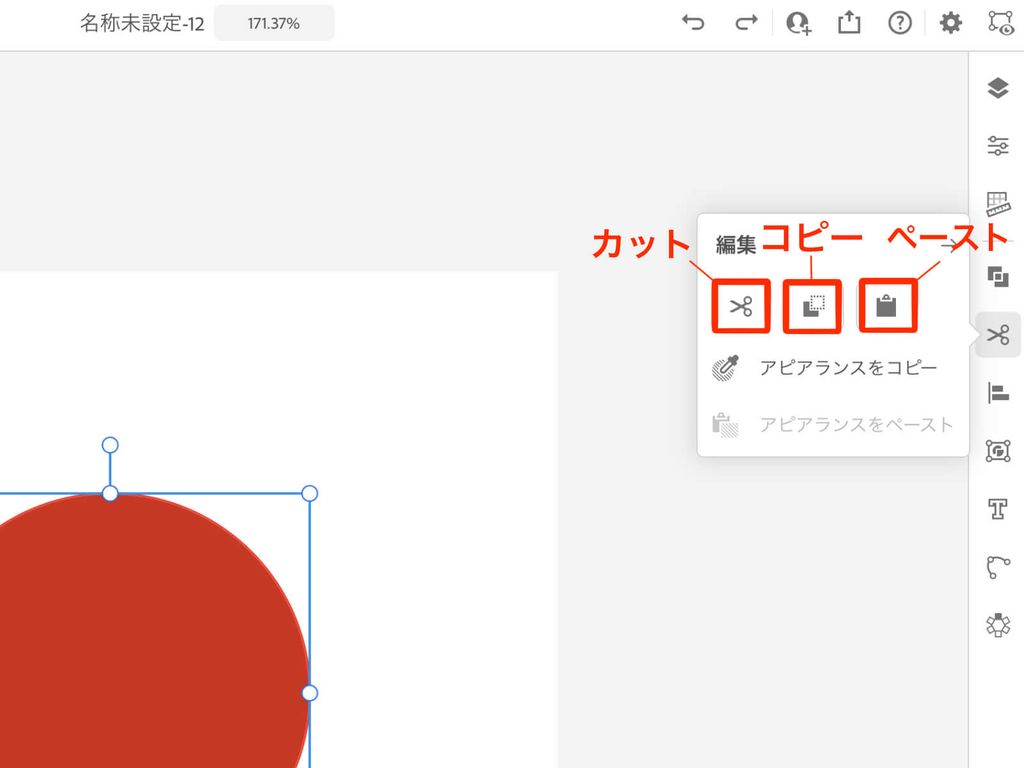The height and width of the screenshot is (768, 1024).
Task: Click the top-right corner handle of selection
Action: coord(310,493)
